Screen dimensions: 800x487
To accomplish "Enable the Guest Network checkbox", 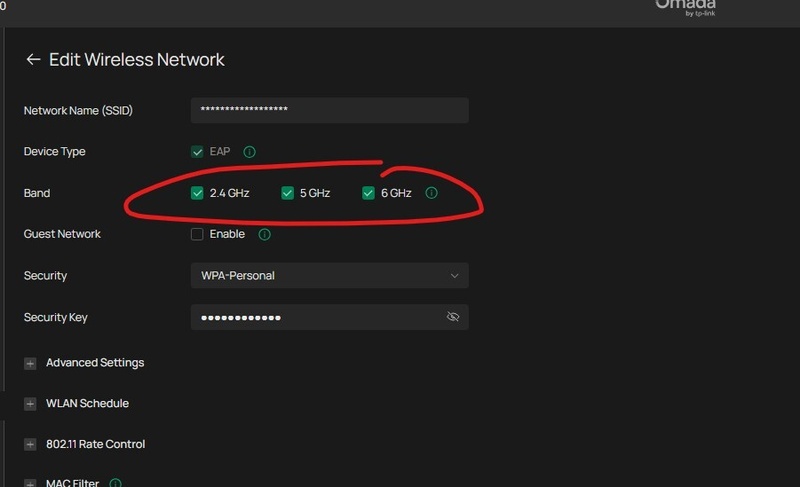I will pyautogui.click(x=197, y=234).
